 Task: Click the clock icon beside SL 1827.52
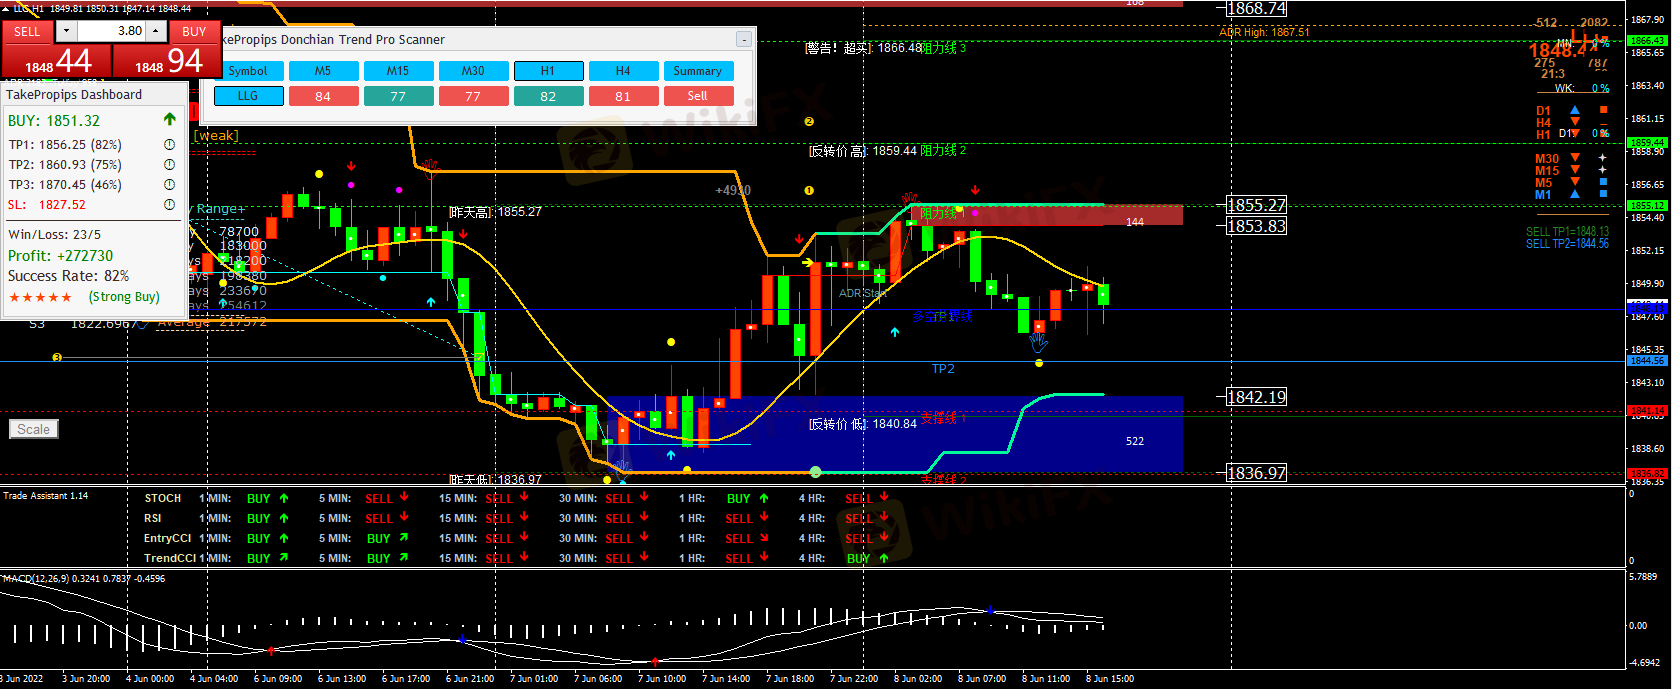(x=170, y=205)
